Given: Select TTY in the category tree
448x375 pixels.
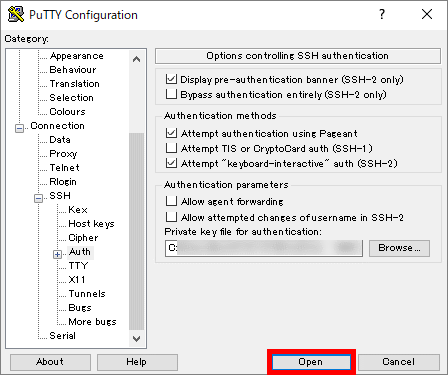Looking at the screenshot, I should click(x=78, y=266).
